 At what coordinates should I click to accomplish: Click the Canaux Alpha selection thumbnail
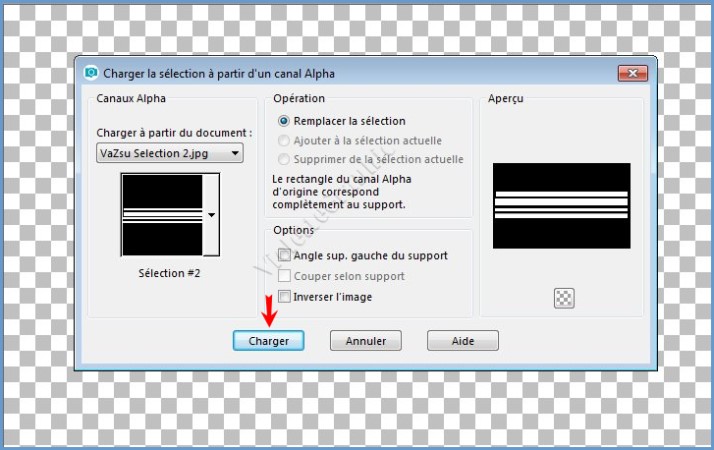pos(162,215)
